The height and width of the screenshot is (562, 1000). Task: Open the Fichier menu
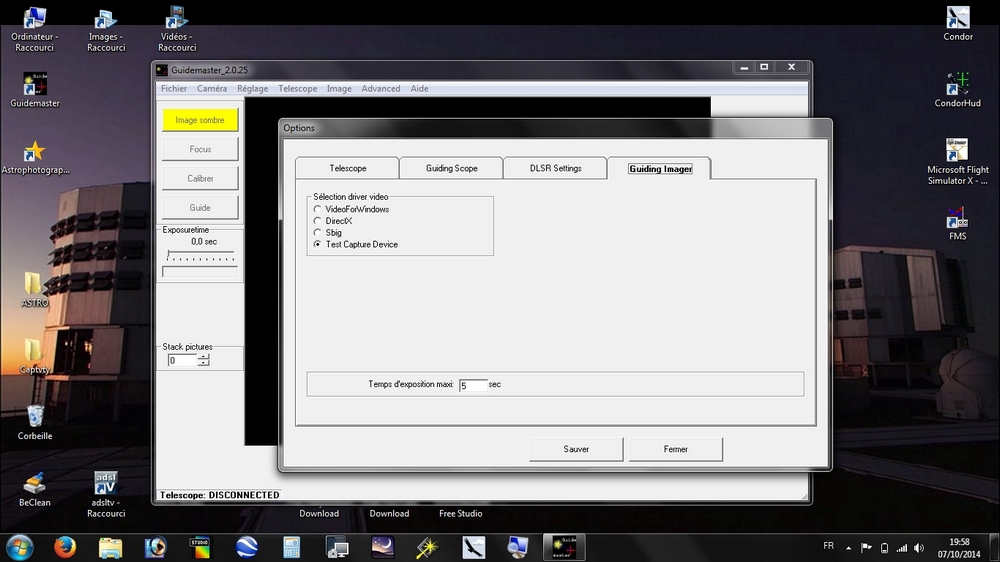173,89
